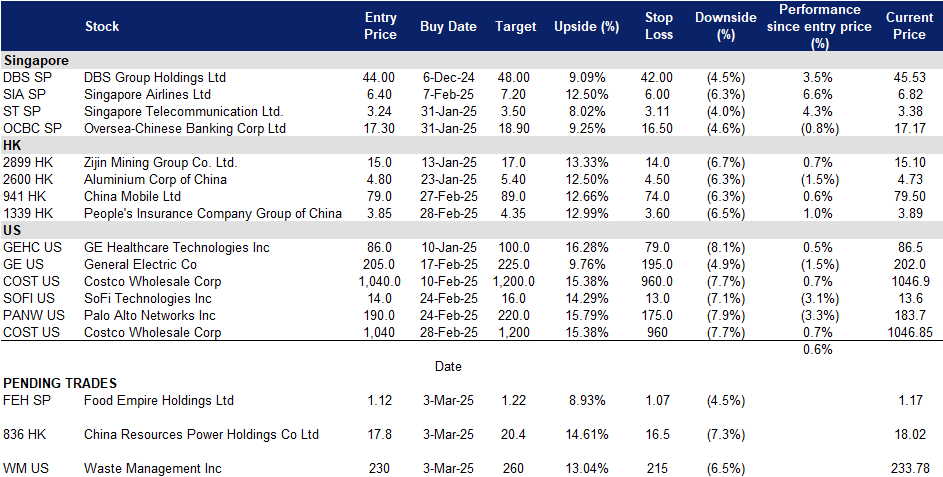
Task: Select China Resources Power Holdings Co Ltd
Action: (x=201, y=434)
